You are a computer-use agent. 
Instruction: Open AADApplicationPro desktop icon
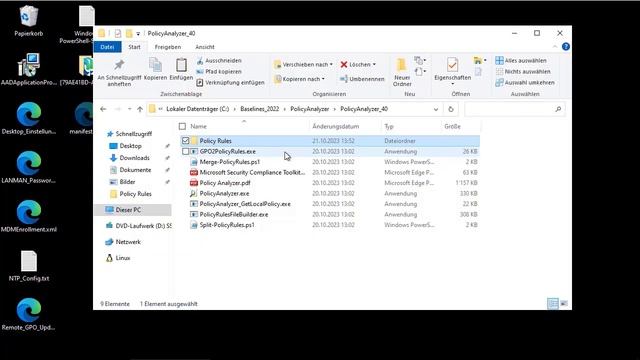point(29,69)
